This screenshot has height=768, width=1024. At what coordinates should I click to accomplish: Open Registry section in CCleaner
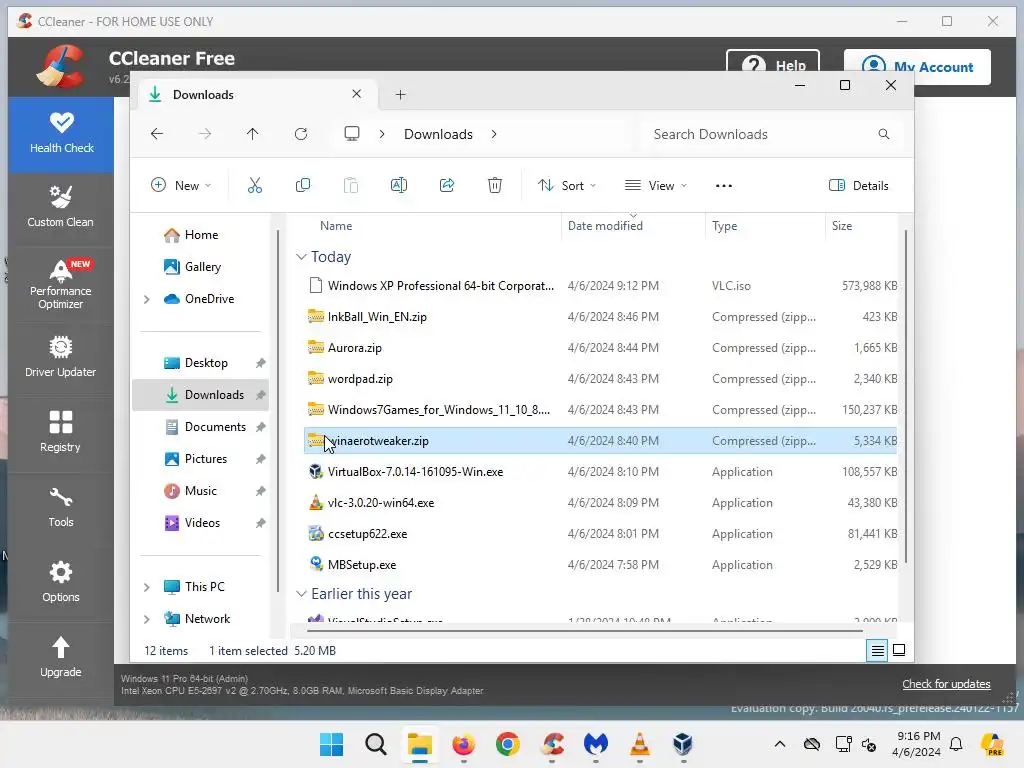tap(61, 432)
